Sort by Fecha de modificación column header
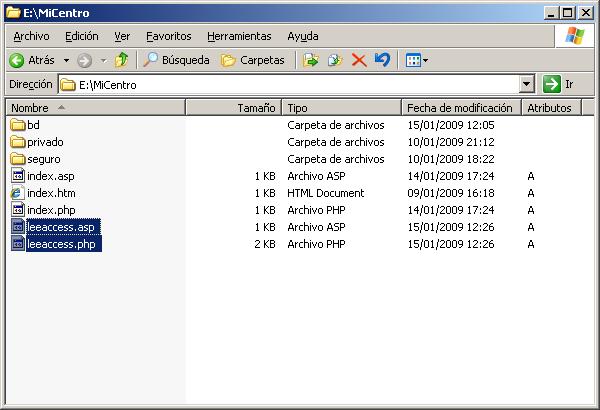This screenshot has height=410, width=600. click(459, 107)
